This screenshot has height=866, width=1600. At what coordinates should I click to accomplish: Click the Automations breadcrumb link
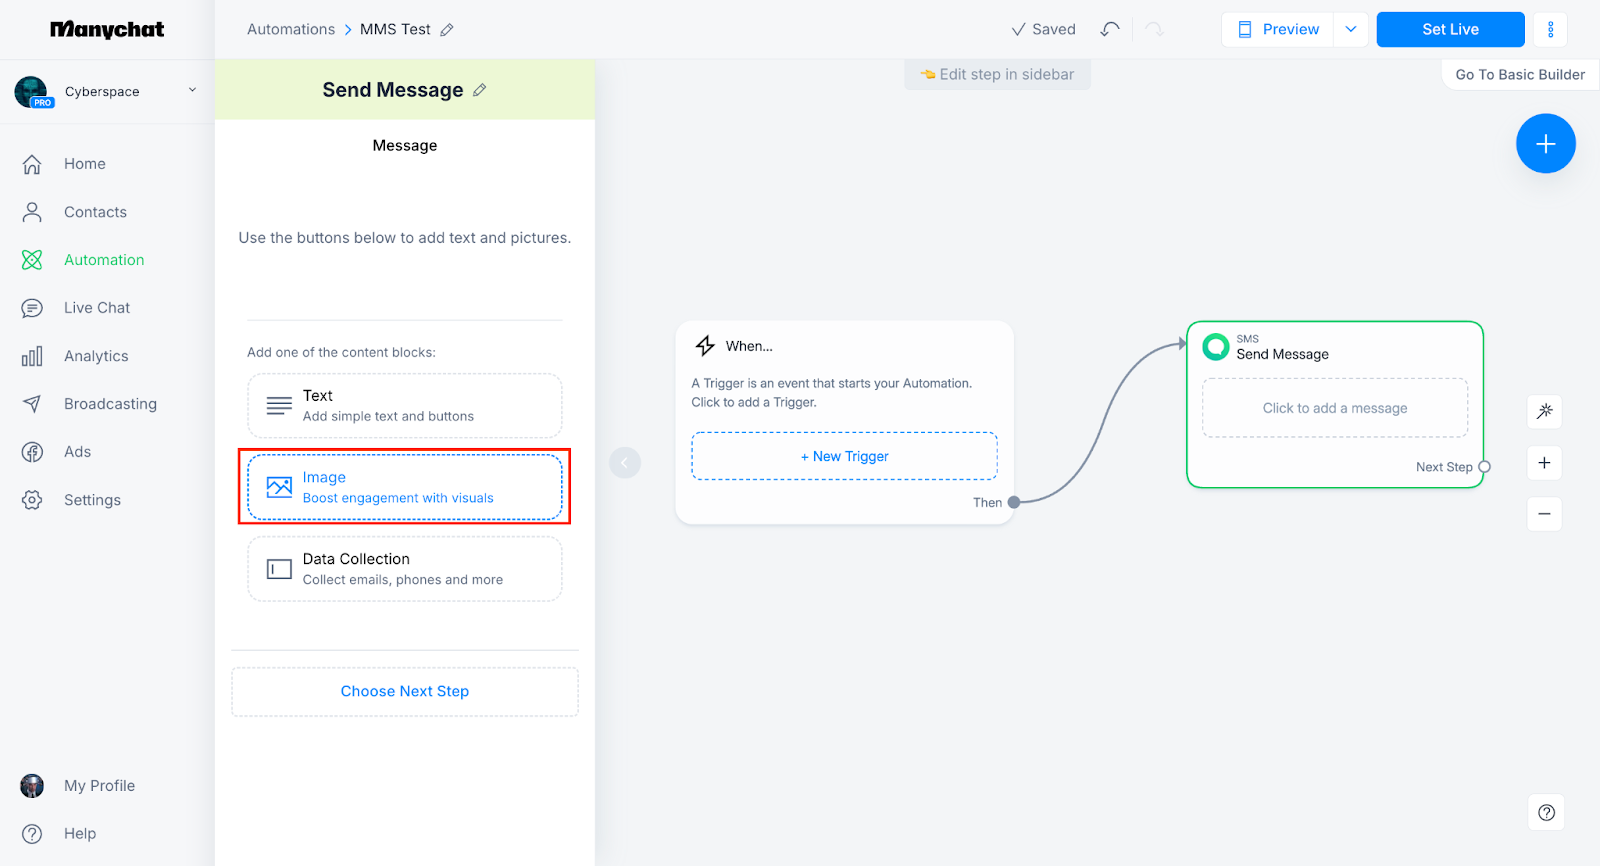pos(291,29)
